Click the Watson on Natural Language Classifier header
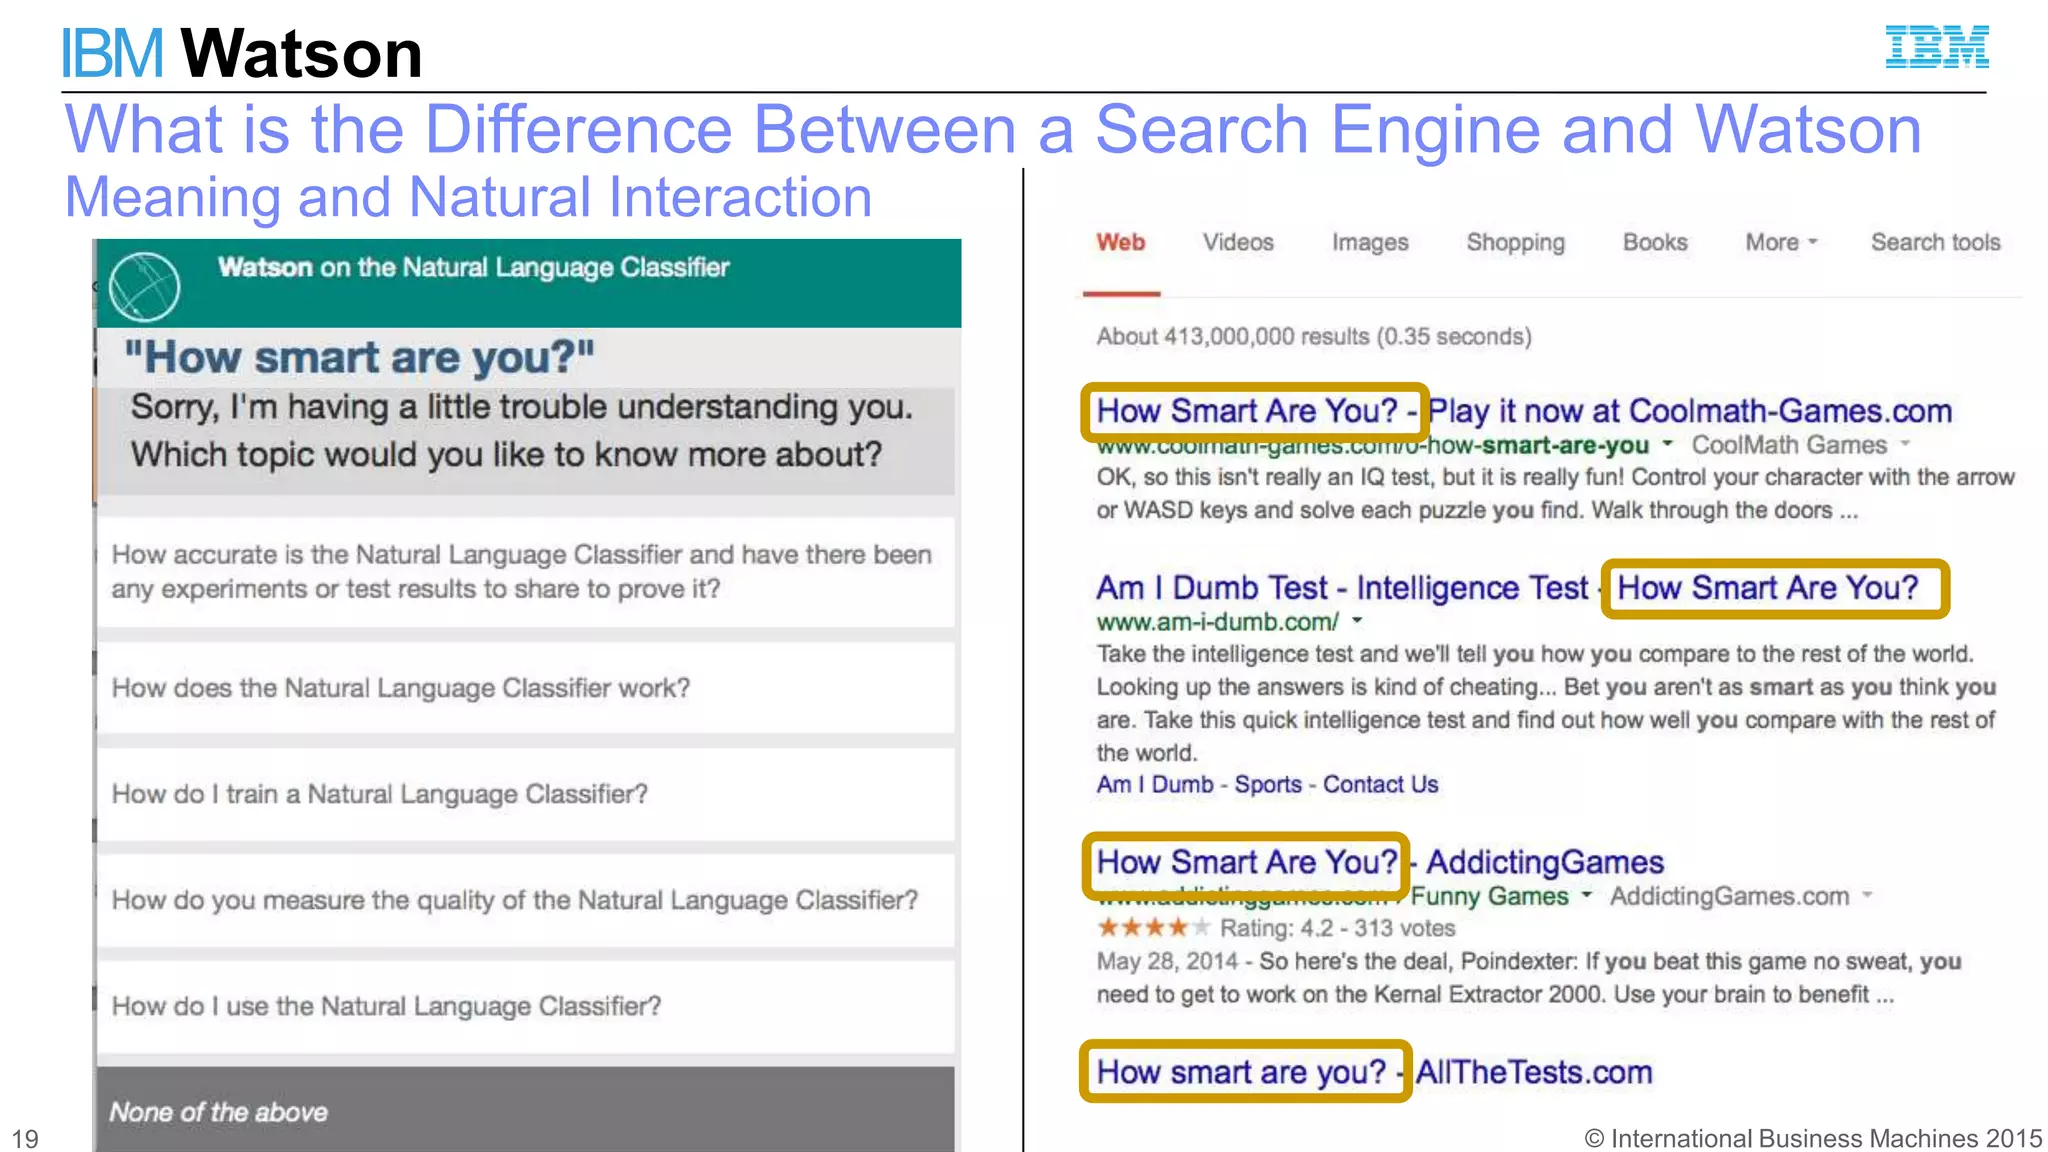This screenshot has height=1152, width=2048. coord(474,267)
